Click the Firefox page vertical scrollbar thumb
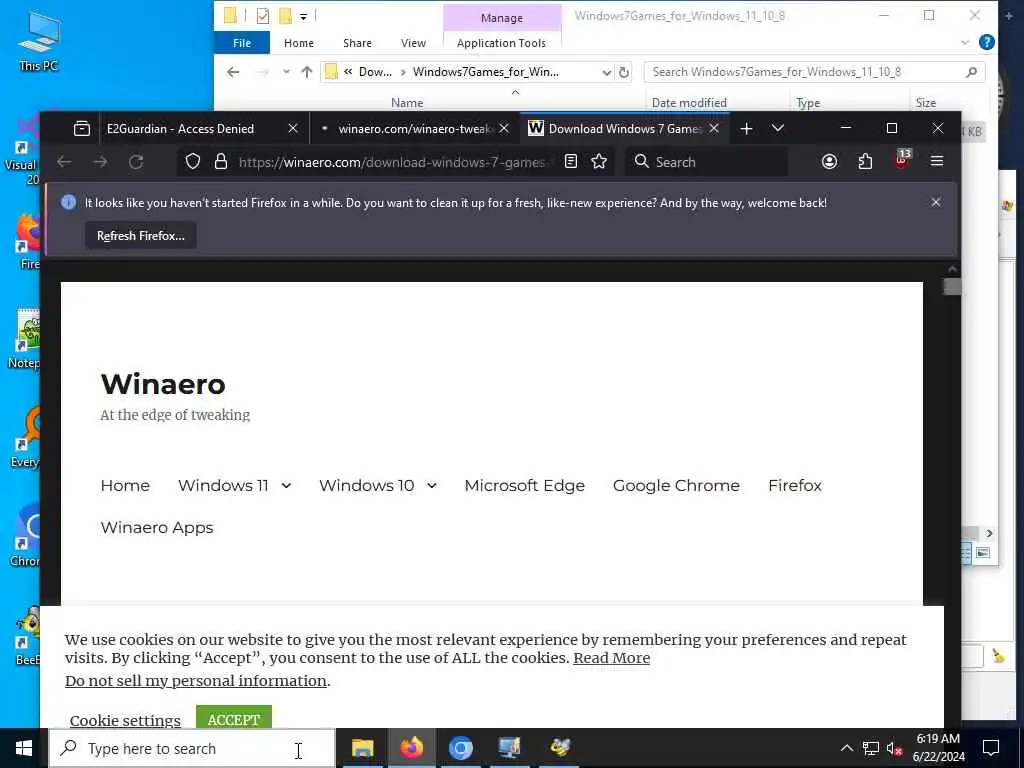 [x=952, y=286]
